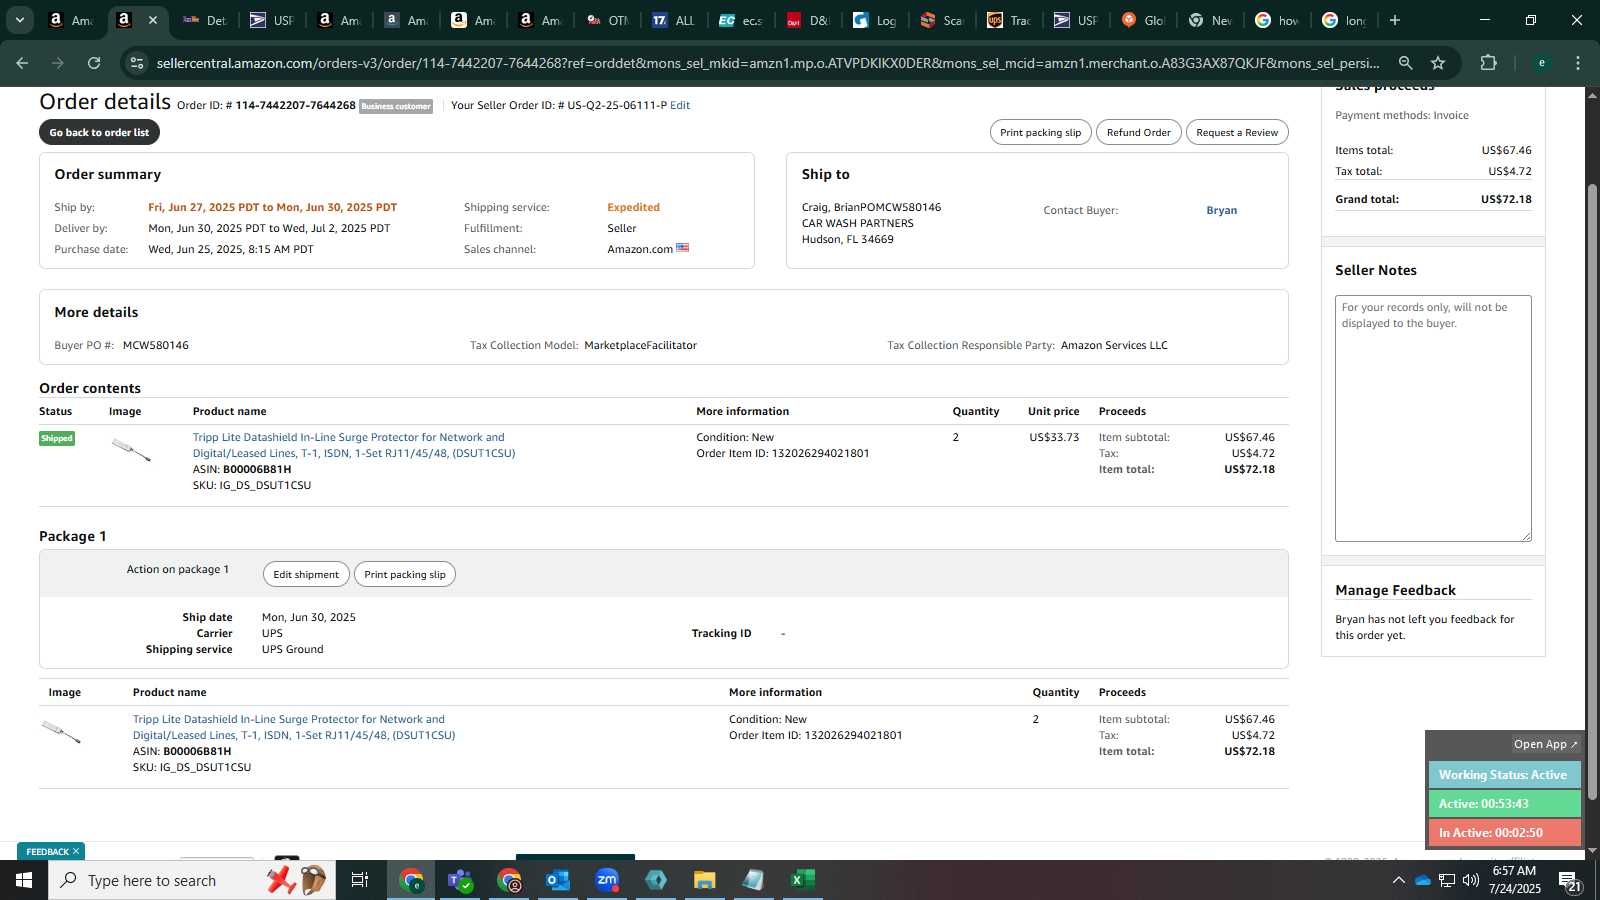Open OneDrive cloud tray icon
Image resolution: width=1600 pixels, height=900 pixels.
(x=1422, y=880)
